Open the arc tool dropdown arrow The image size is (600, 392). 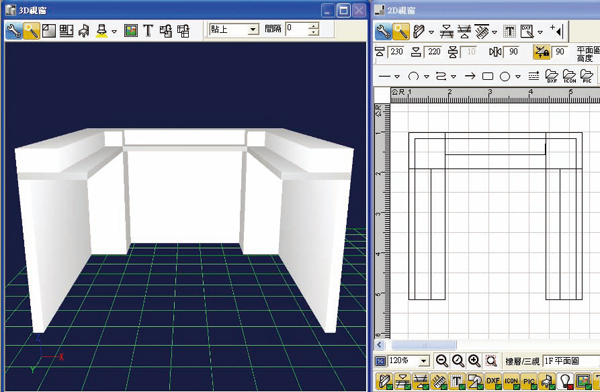coord(427,77)
